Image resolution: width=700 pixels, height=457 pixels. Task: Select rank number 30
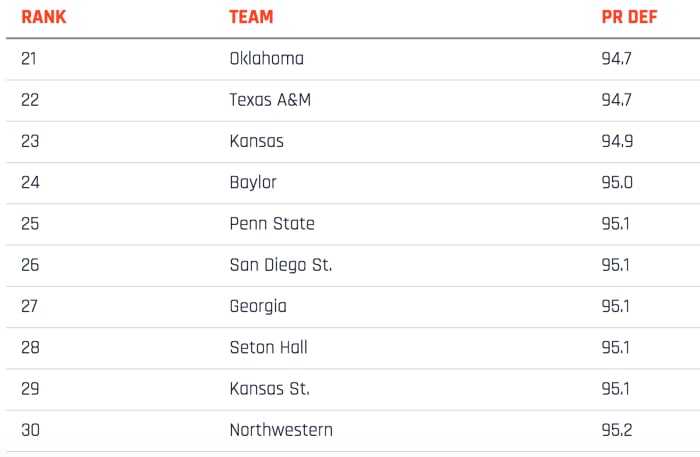(x=30, y=430)
